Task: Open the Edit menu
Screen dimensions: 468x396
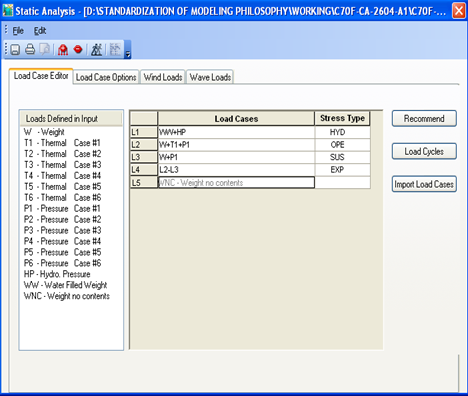Action: [40, 31]
